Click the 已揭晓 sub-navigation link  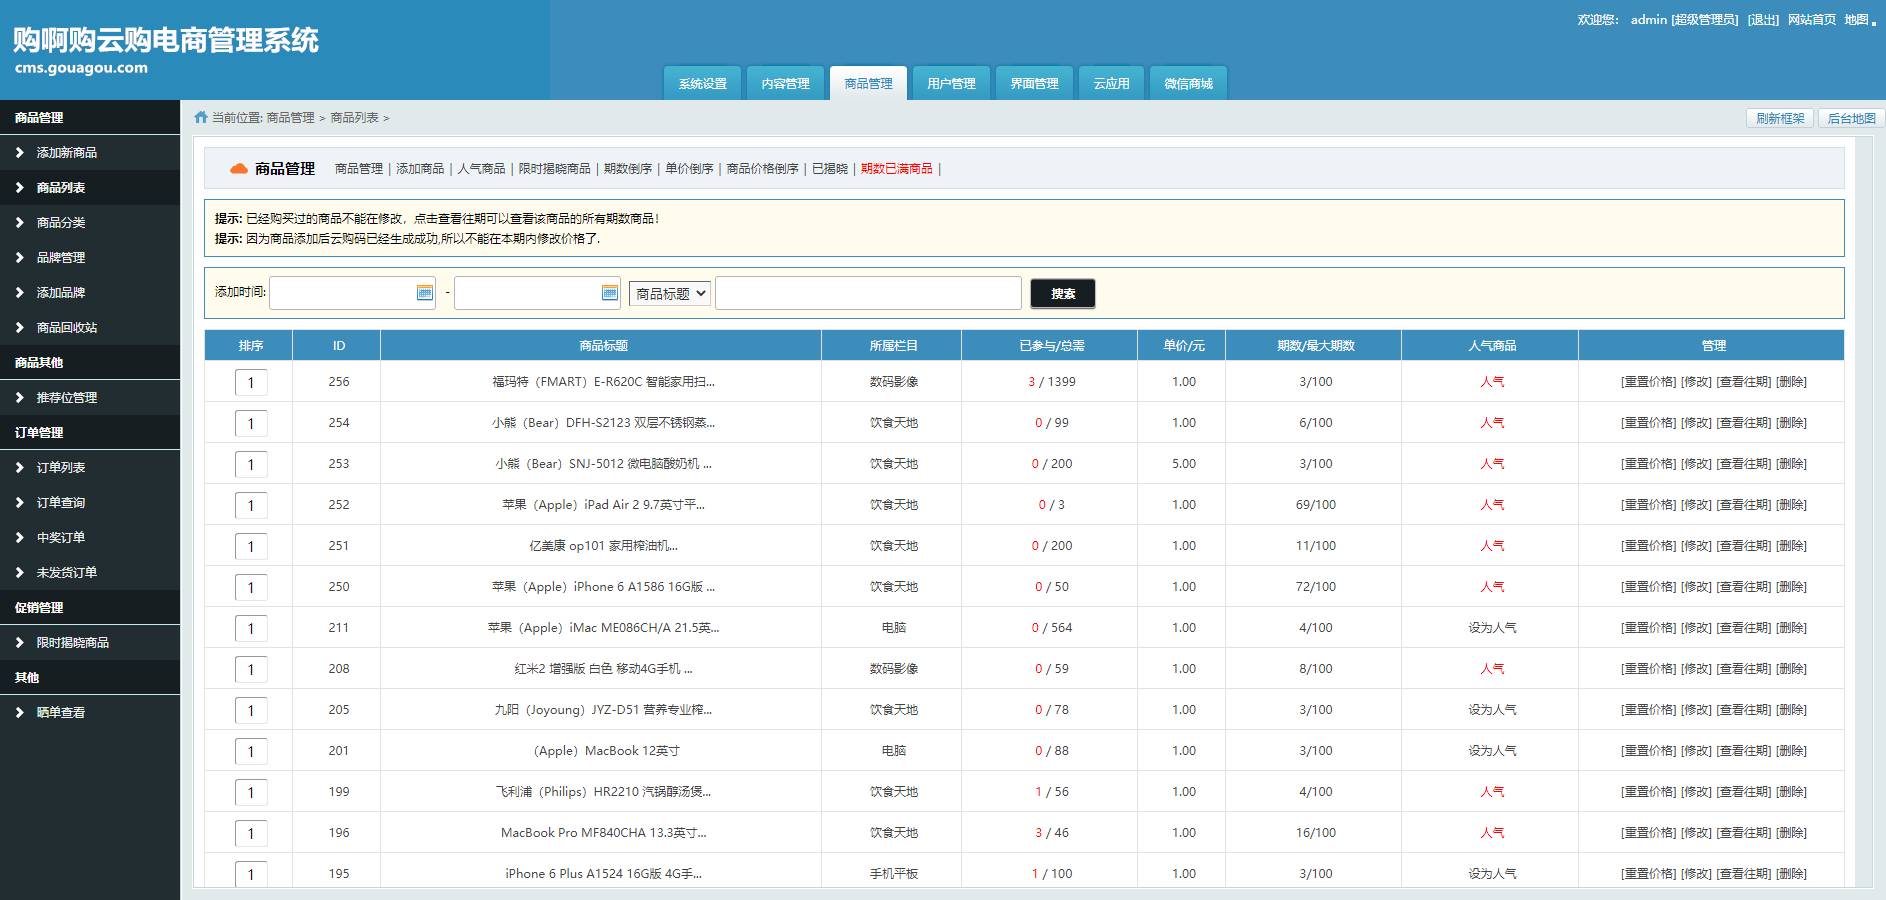[x=830, y=169]
